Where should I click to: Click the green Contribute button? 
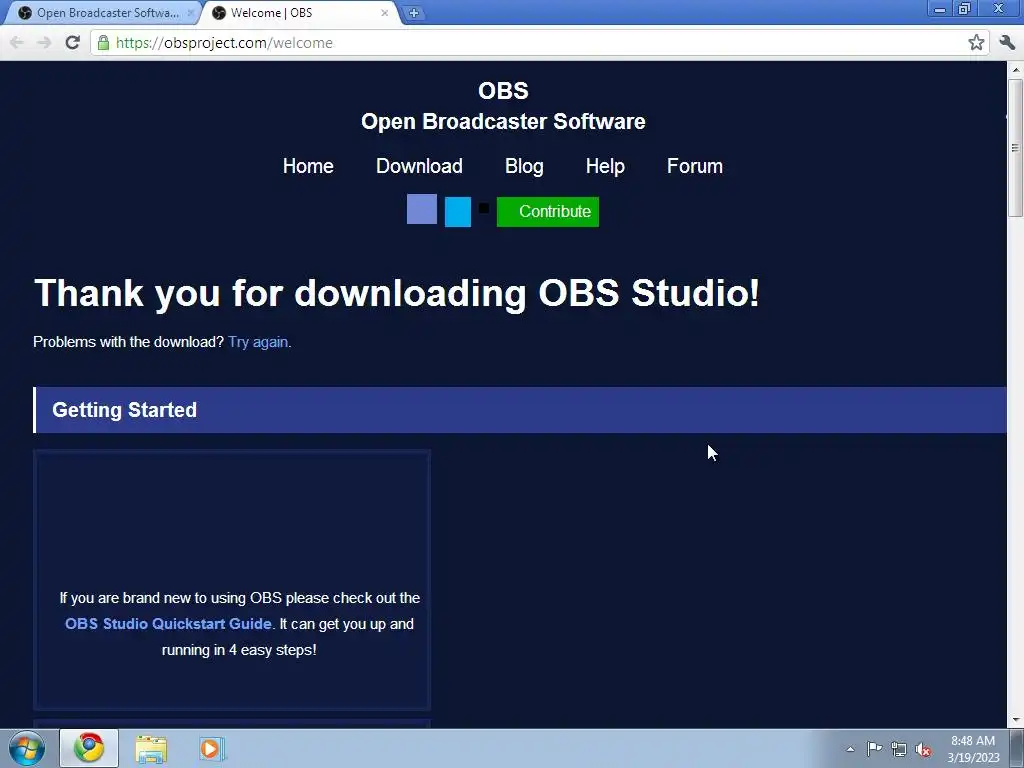pyautogui.click(x=548, y=212)
